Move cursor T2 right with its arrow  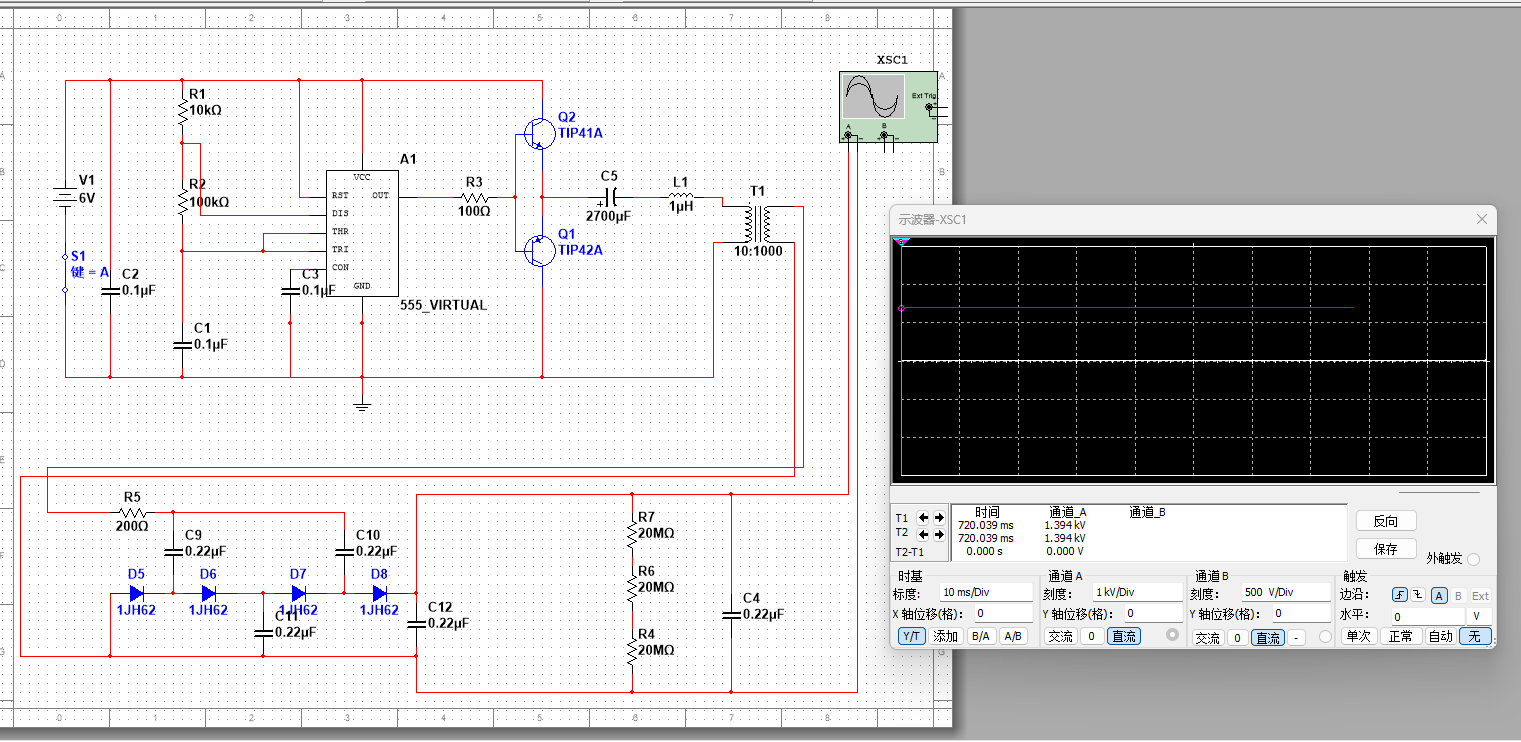pos(939,535)
